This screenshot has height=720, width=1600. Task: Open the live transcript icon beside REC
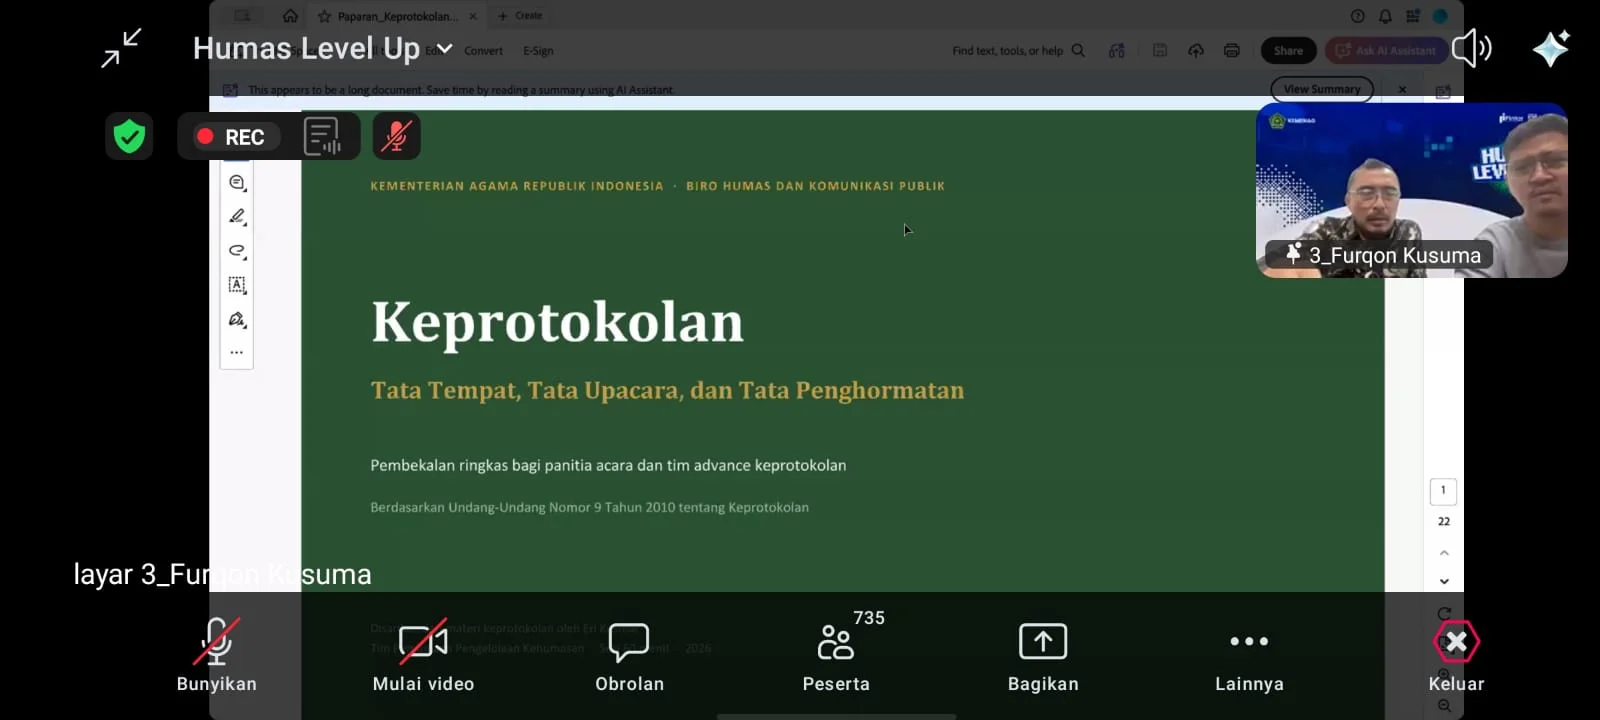(322, 137)
